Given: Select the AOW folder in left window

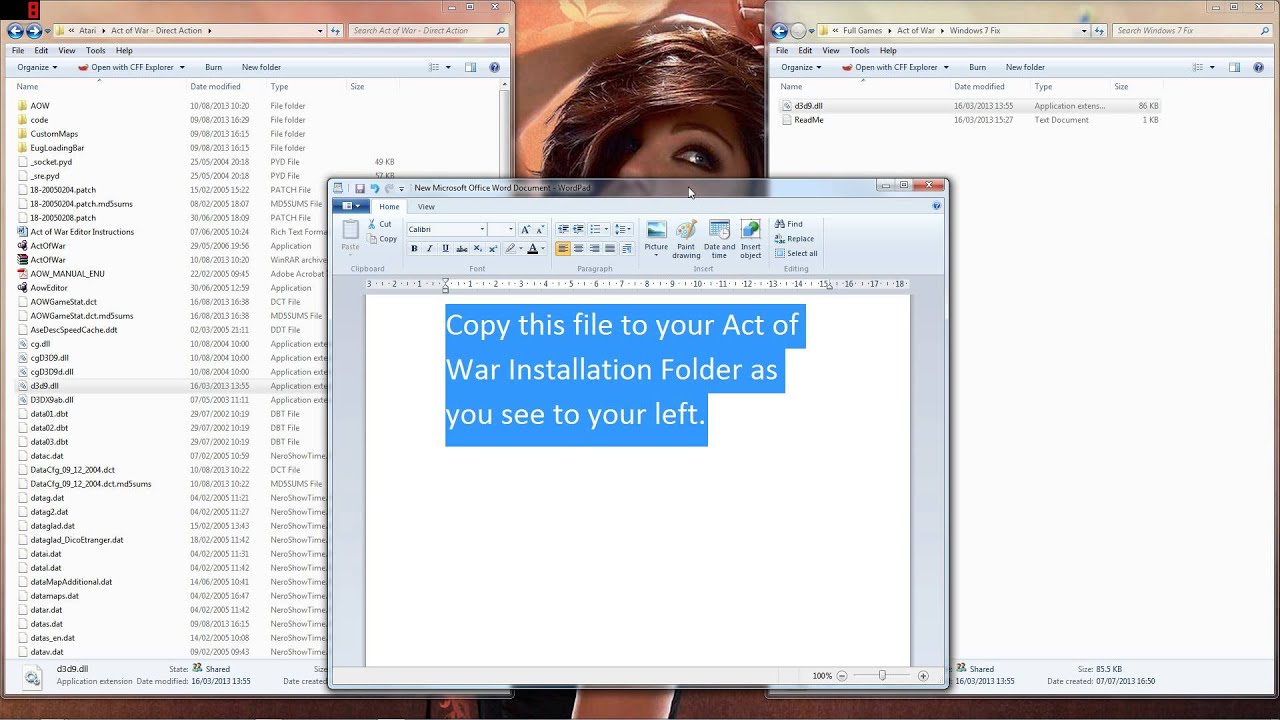Looking at the screenshot, I should [40, 105].
